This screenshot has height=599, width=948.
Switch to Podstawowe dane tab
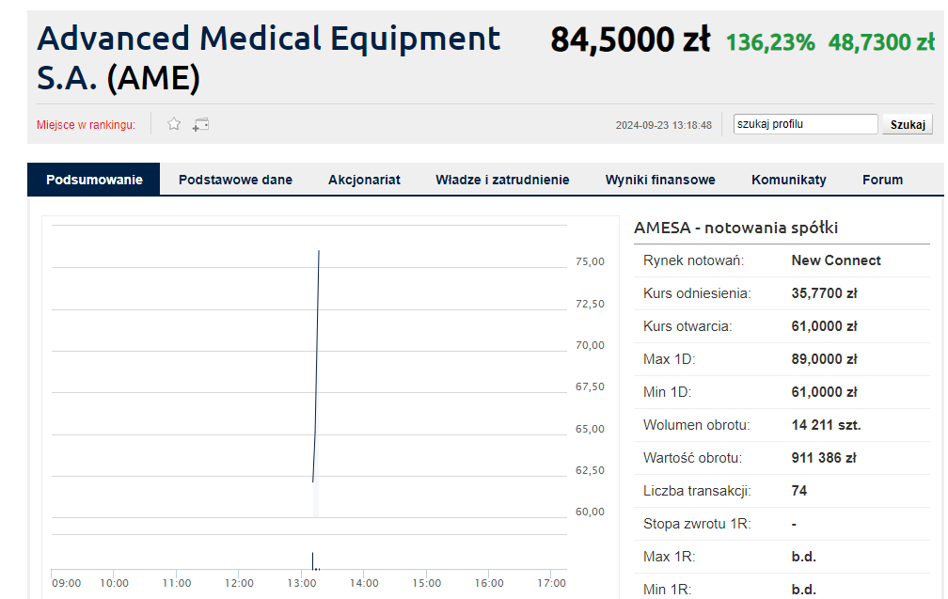pos(235,180)
